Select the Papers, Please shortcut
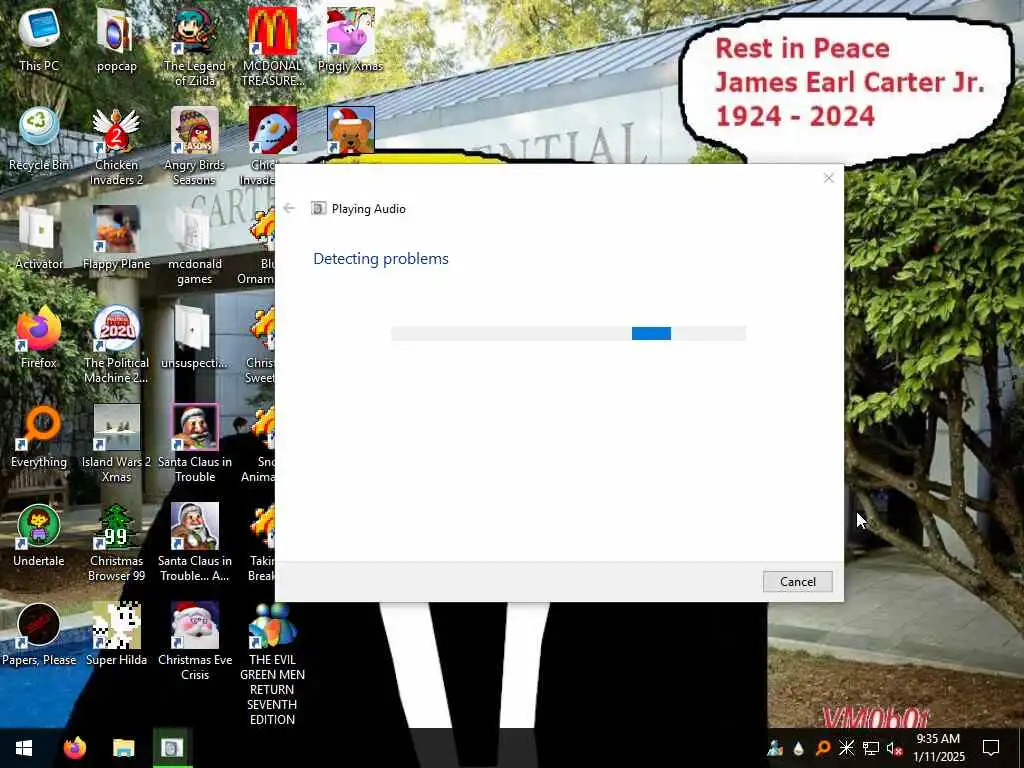1024x768 pixels. 39,635
